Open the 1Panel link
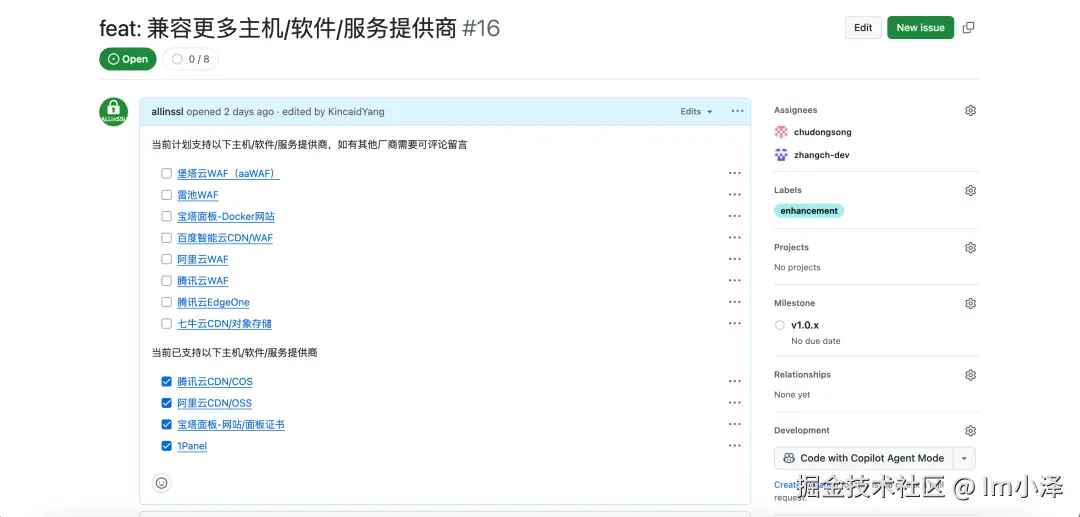 click(x=192, y=445)
